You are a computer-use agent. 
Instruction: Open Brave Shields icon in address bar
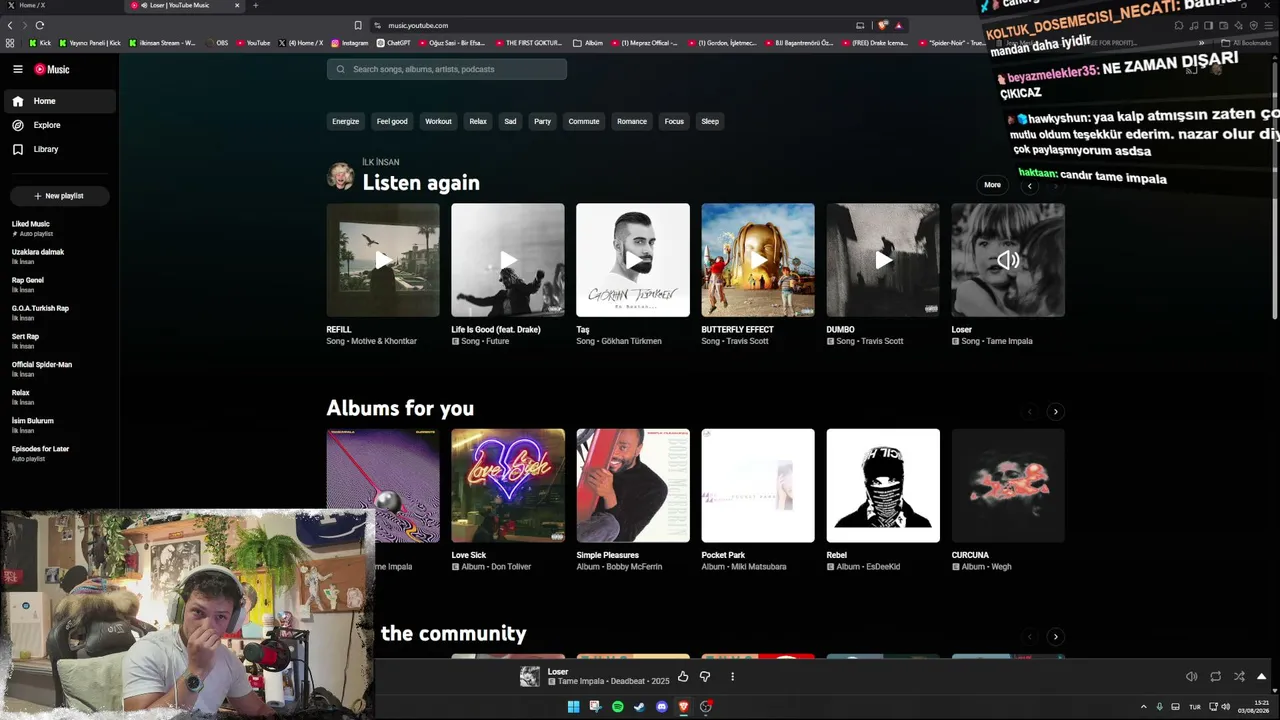coord(883,25)
